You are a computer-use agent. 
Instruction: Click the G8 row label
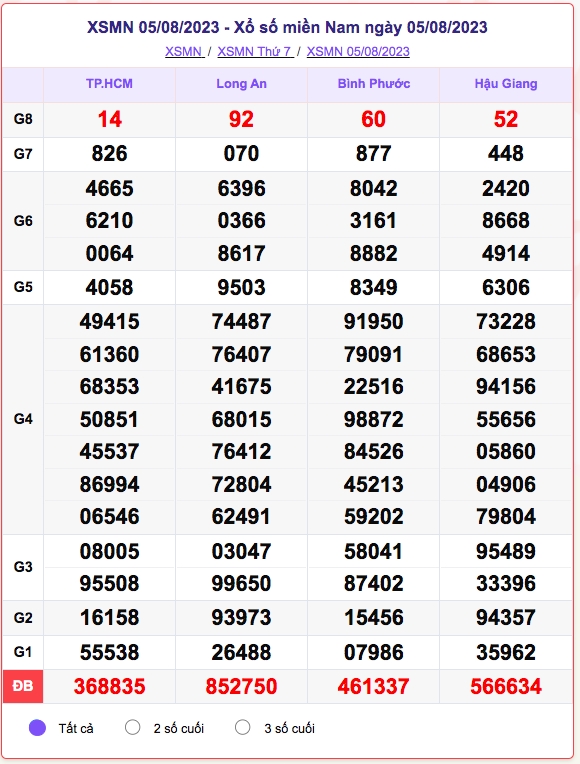[23, 119]
